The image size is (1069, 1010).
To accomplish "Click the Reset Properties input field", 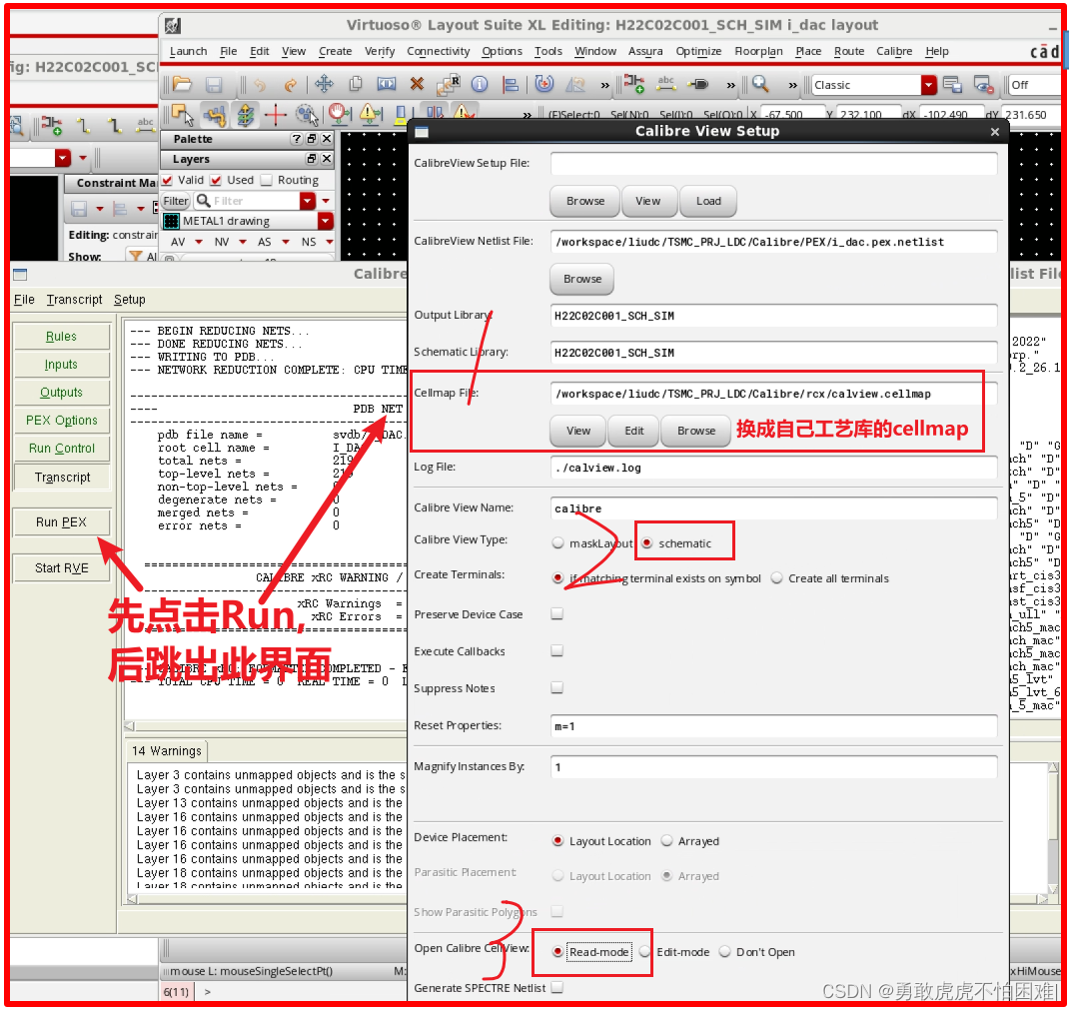I will click(x=773, y=726).
